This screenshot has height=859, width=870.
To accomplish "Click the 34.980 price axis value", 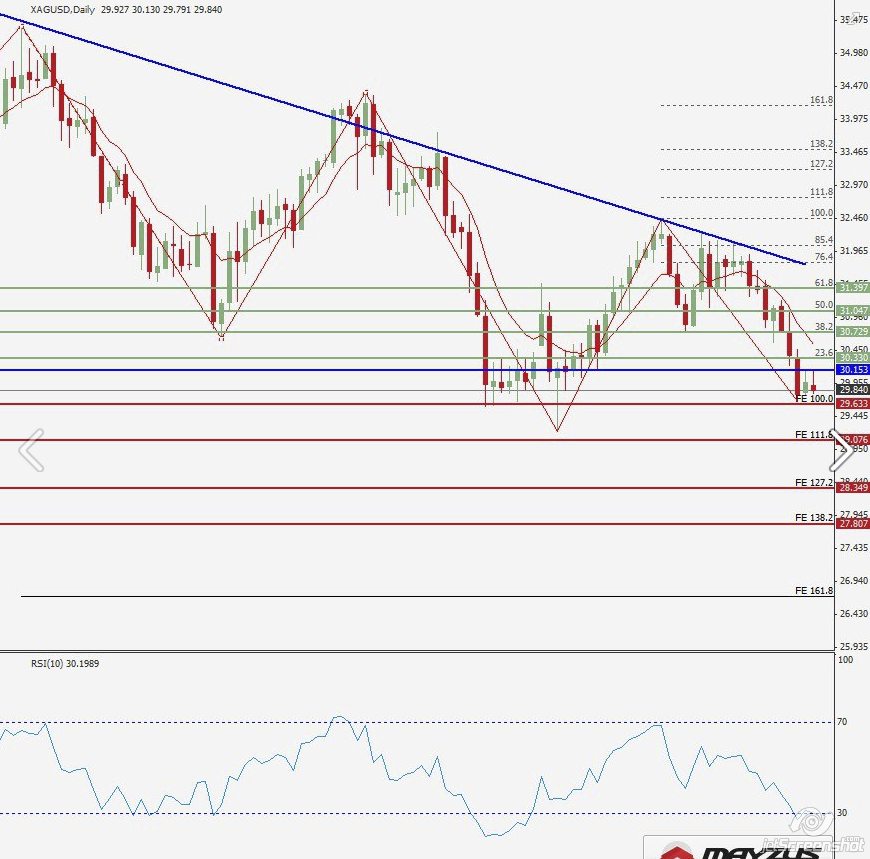I will (853, 53).
